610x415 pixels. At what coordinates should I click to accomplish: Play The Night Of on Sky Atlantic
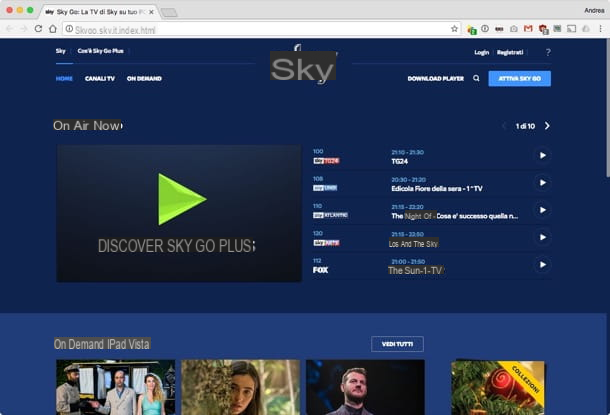pyautogui.click(x=542, y=210)
